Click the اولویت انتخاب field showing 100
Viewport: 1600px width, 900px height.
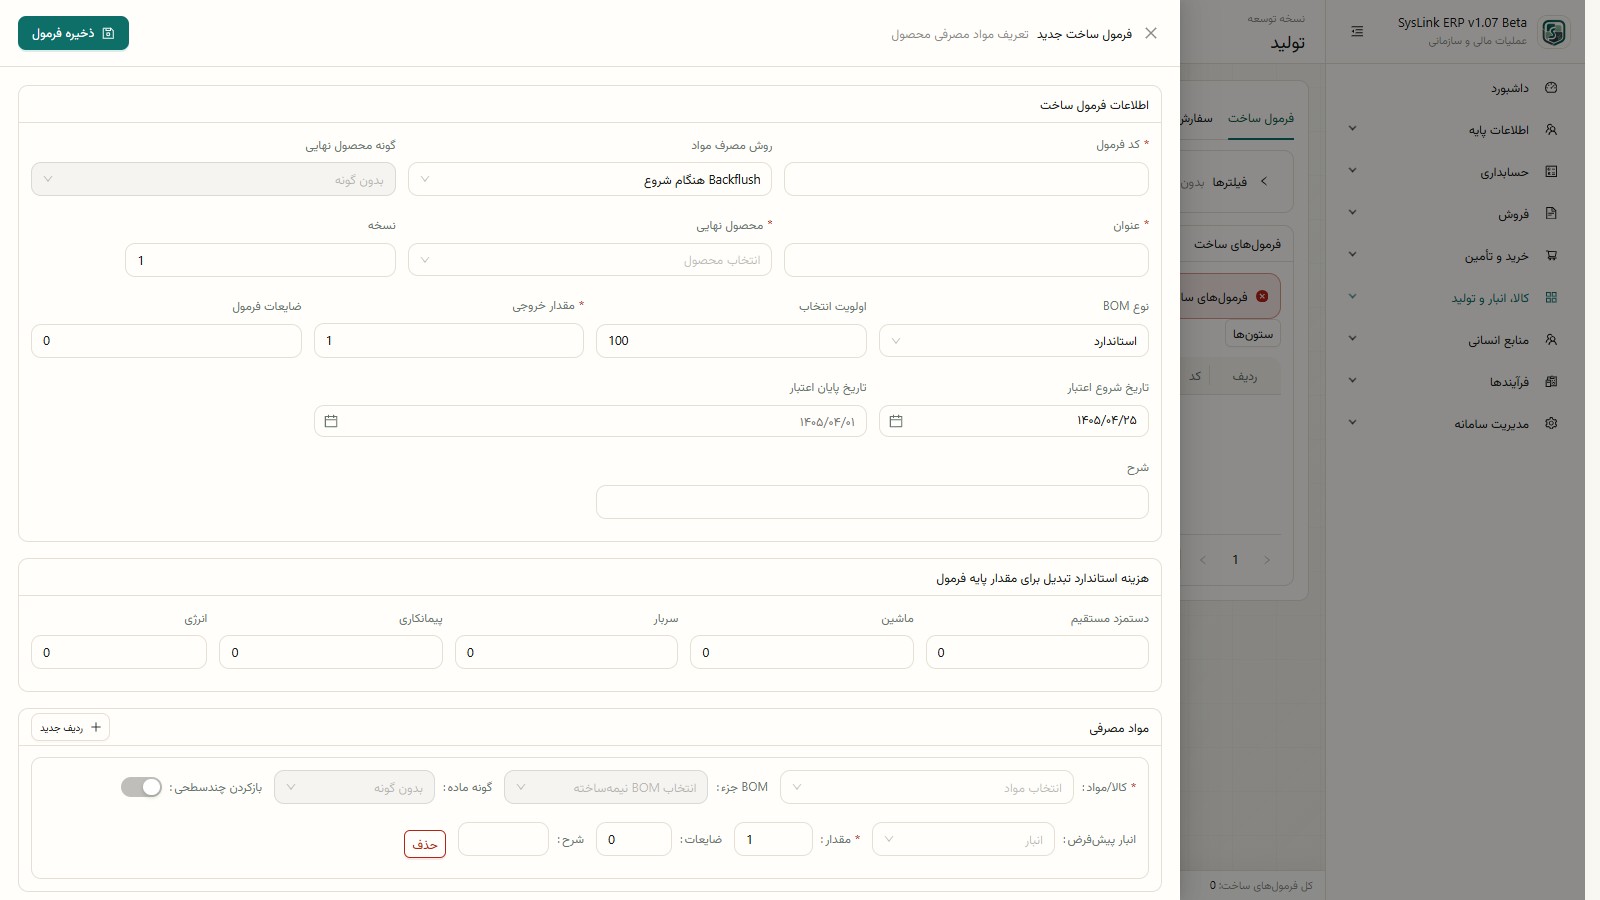(x=731, y=341)
